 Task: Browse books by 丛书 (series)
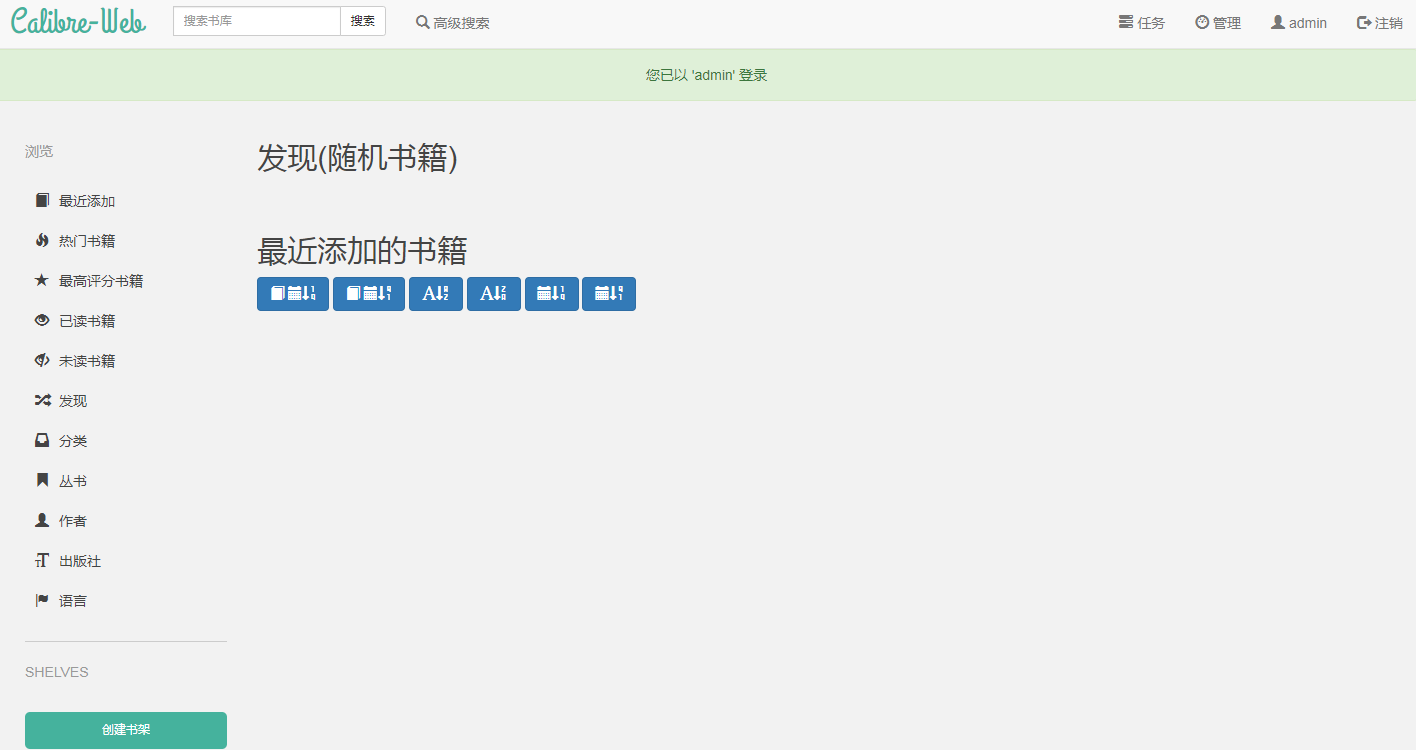(71, 480)
